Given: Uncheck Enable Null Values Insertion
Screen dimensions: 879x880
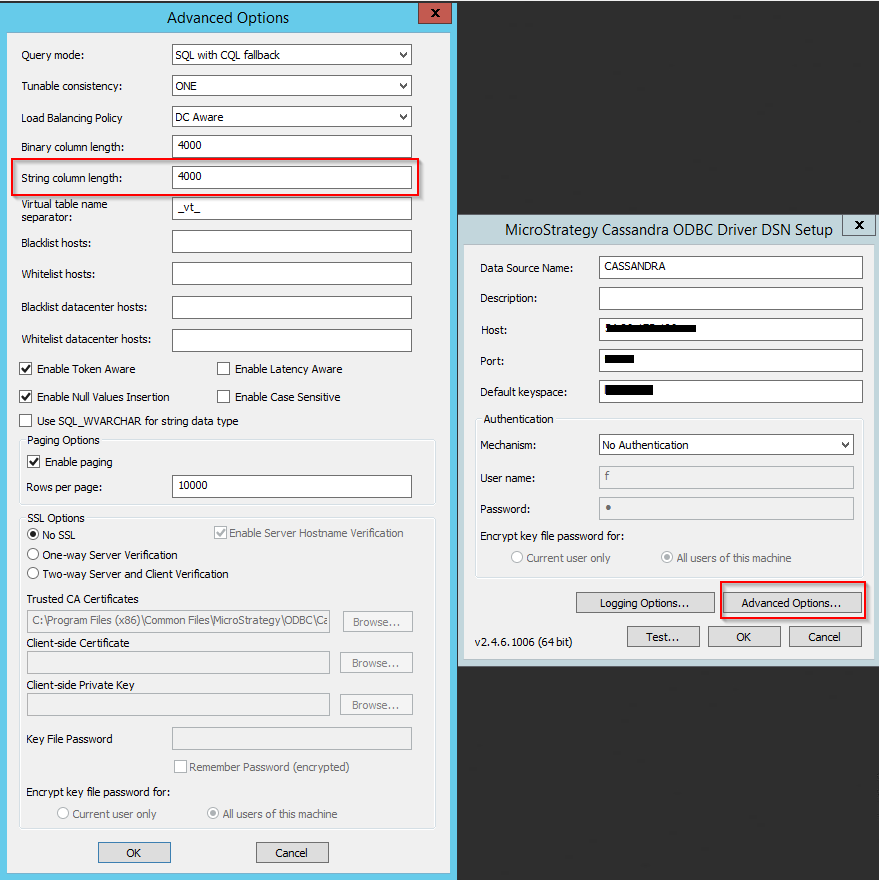Looking at the screenshot, I should (25, 396).
